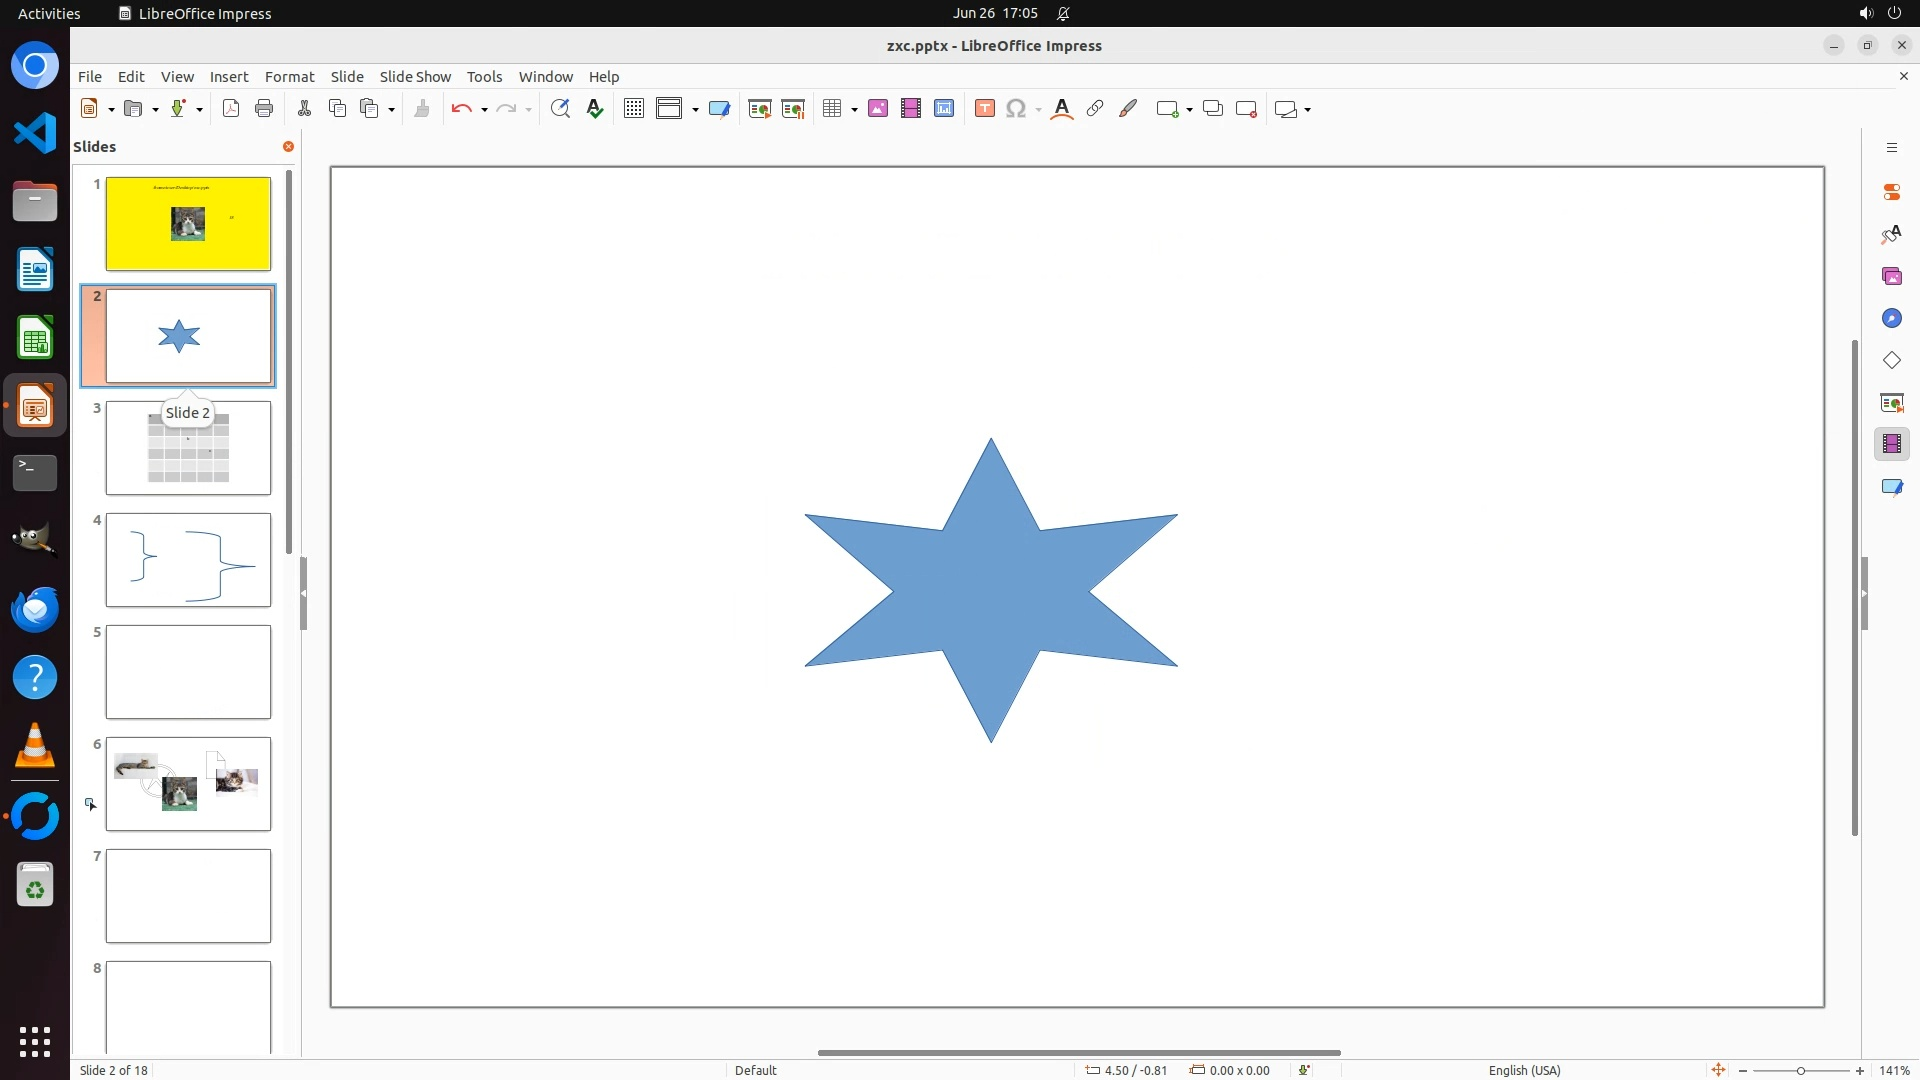The width and height of the screenshot is (1920, 1080).
Task: Click the Insert Text Box icon
Action: click(985, 109)
